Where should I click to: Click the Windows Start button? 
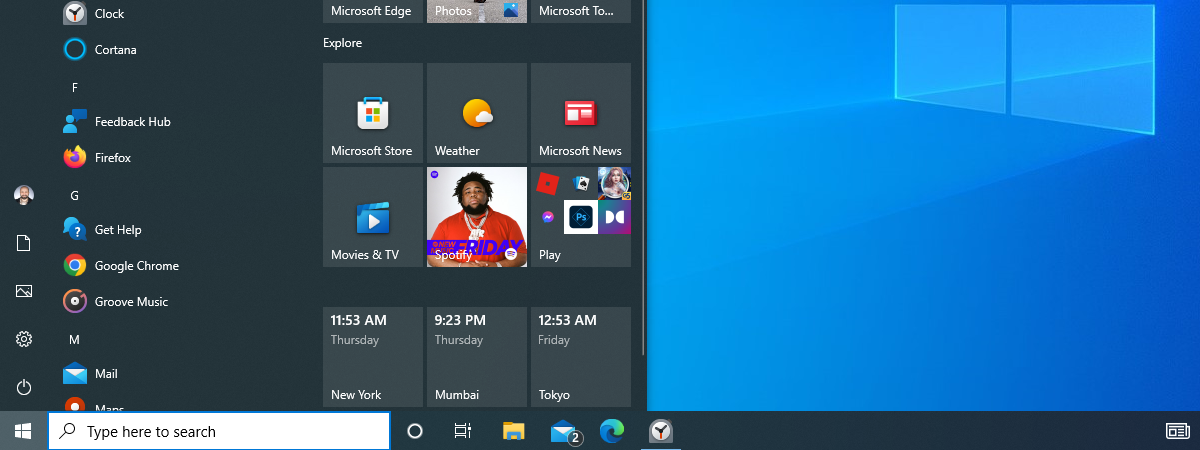pyautogui.click(x=24, y=431)
